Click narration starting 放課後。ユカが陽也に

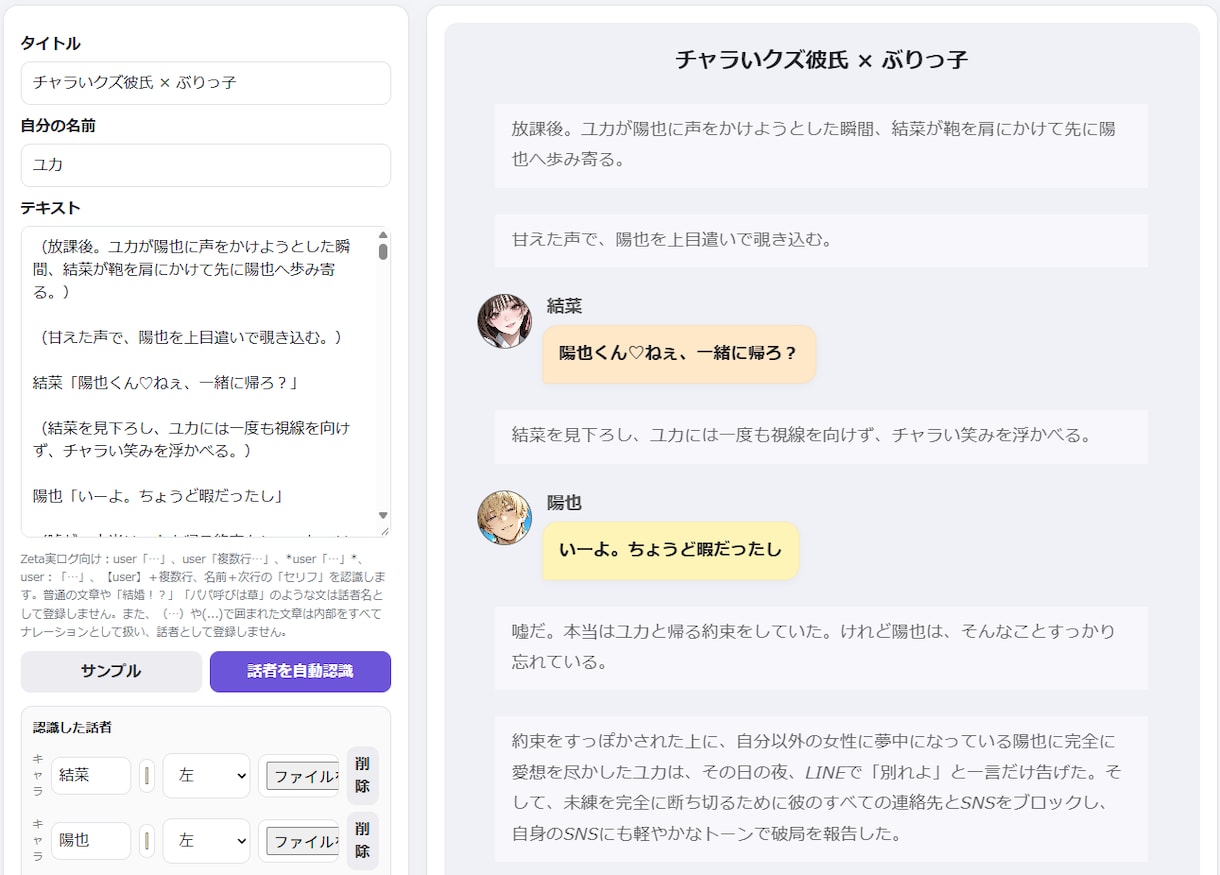click(821, 145)
